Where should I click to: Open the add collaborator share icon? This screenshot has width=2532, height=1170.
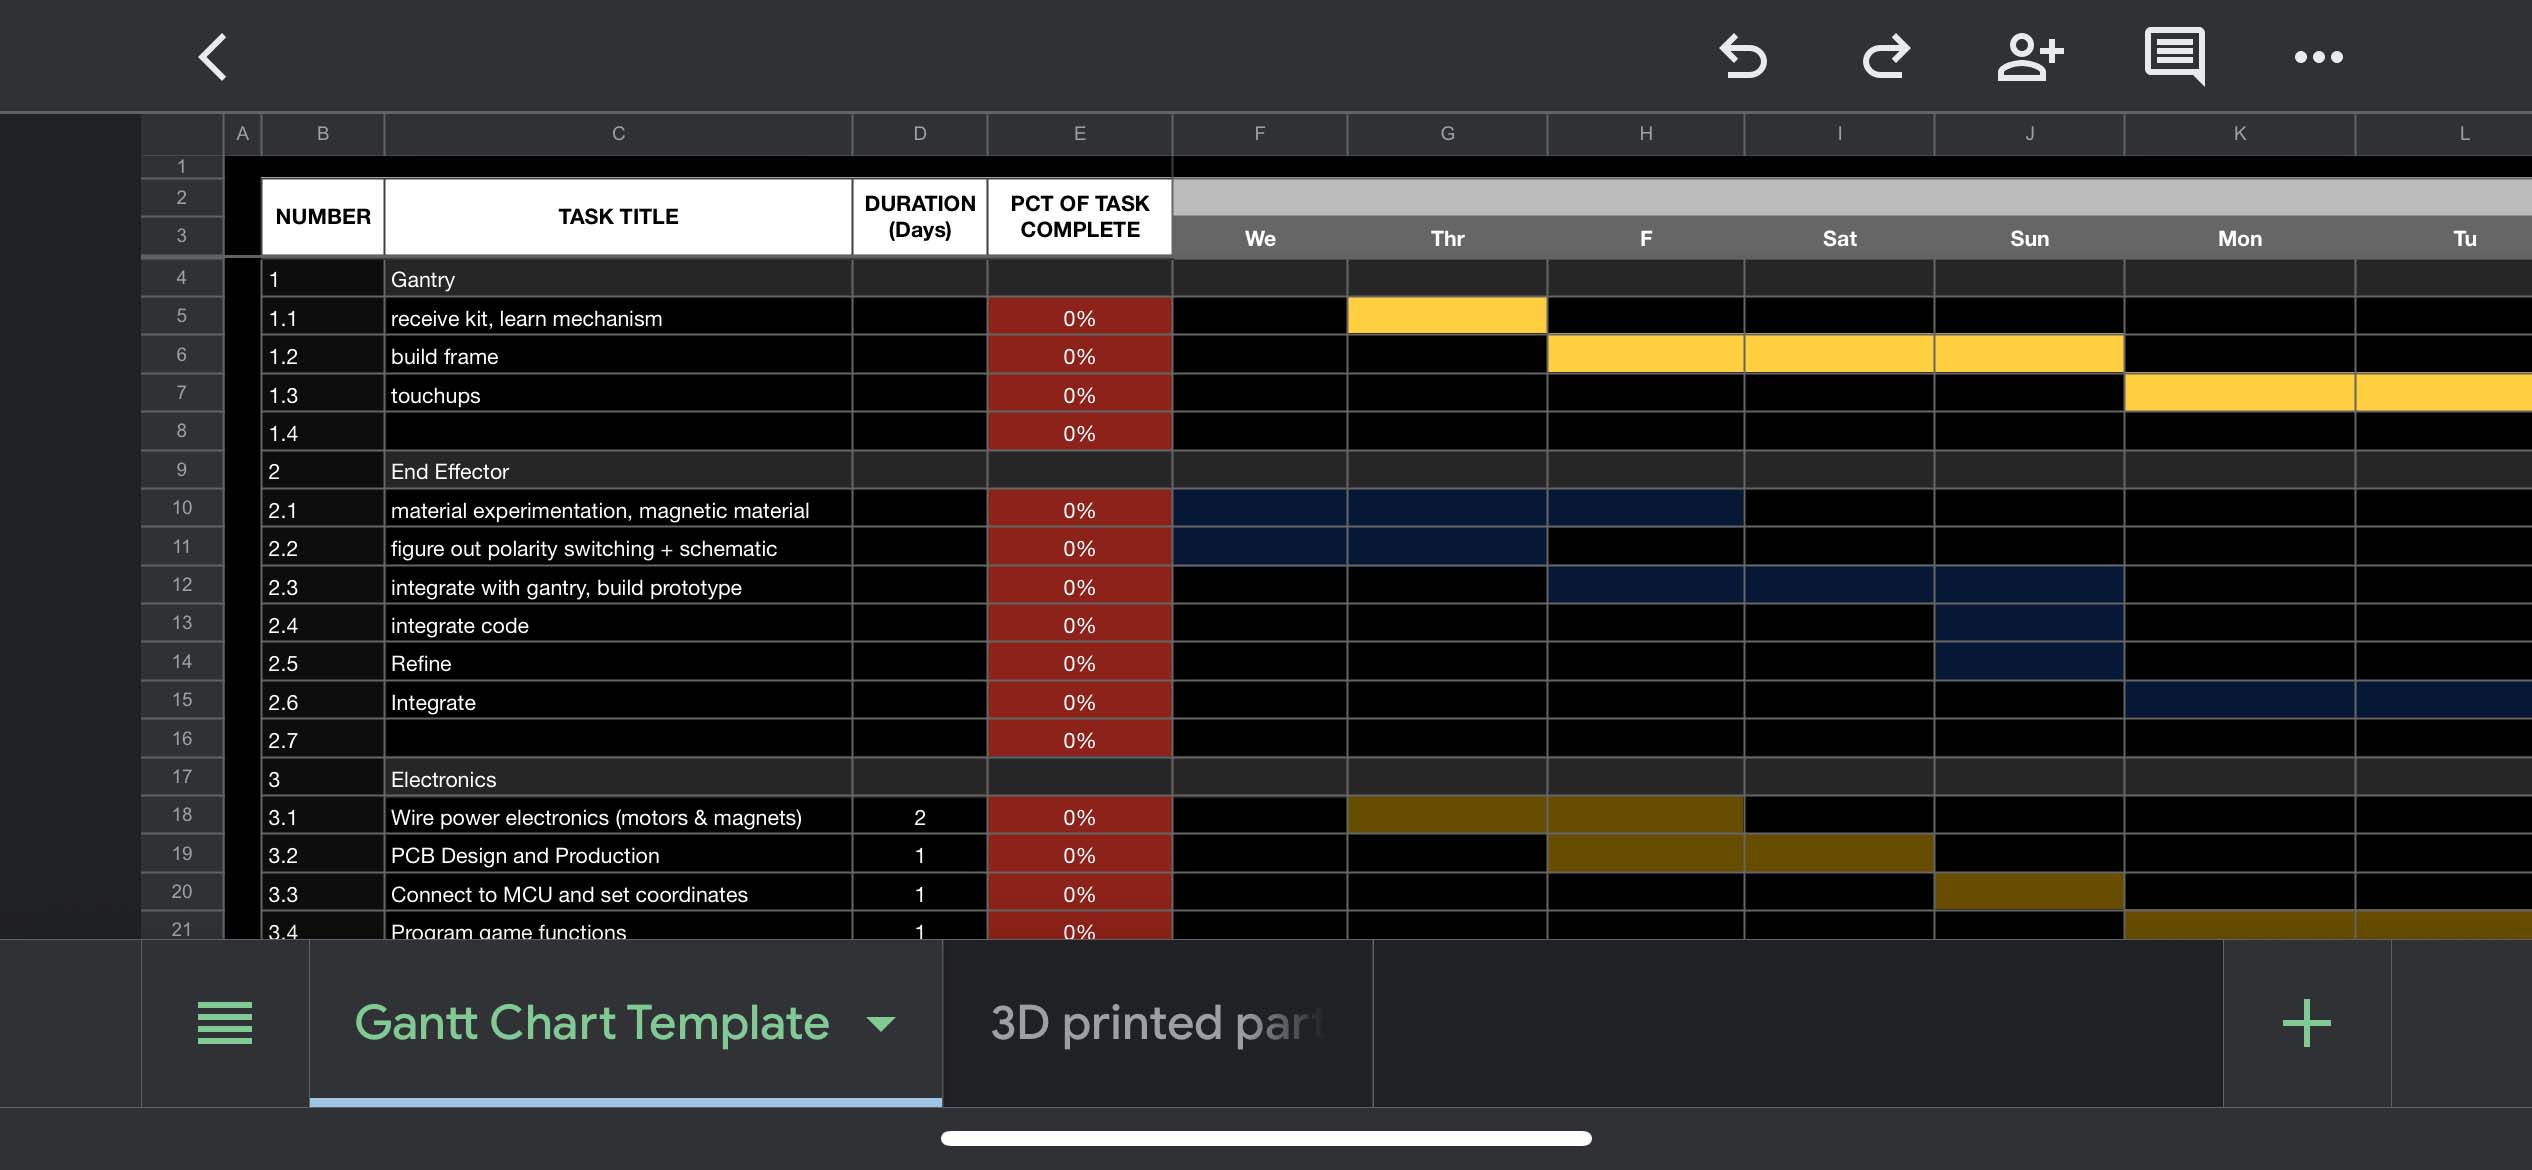[x=2029, y=57]
